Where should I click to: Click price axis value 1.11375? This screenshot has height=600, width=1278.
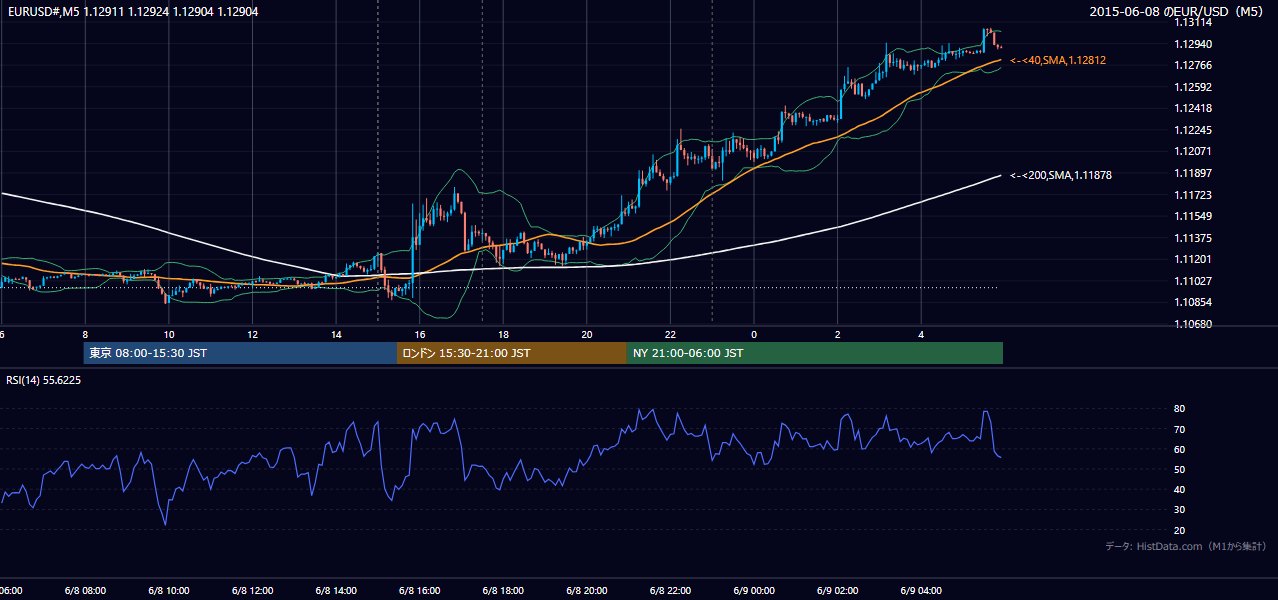pyautogui.click(x=1193, y=238)
